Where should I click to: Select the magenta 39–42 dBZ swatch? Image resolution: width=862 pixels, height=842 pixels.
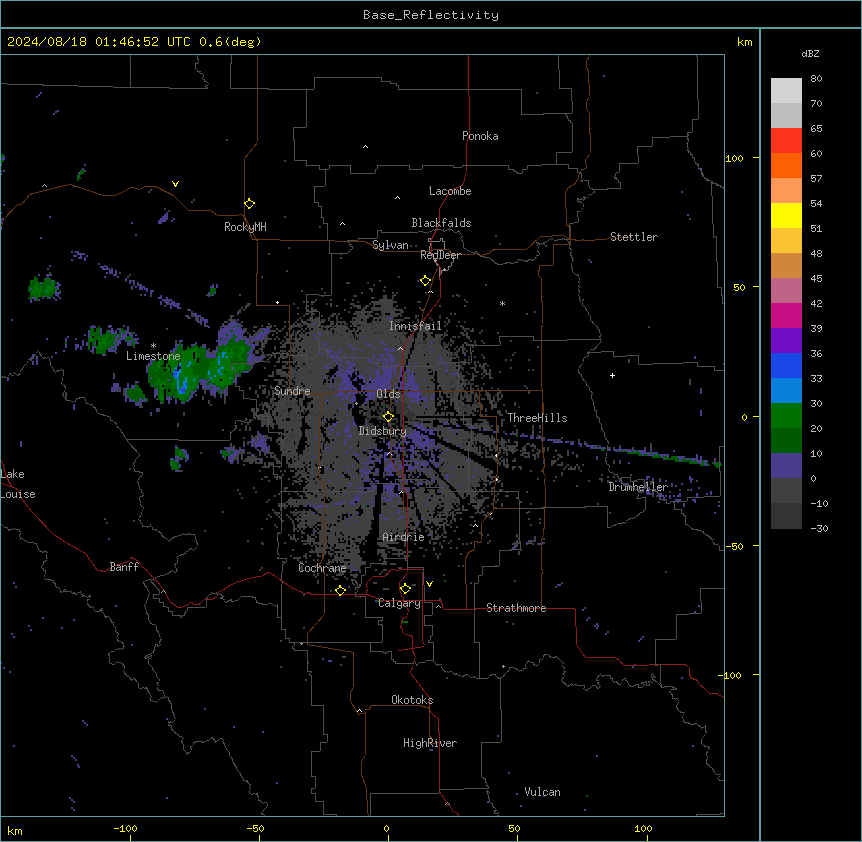[786, 315]
